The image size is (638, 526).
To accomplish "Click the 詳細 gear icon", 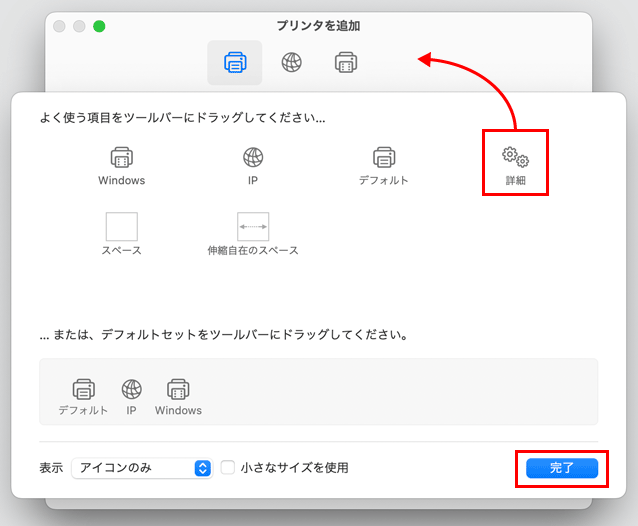I will tap(515, 158).
